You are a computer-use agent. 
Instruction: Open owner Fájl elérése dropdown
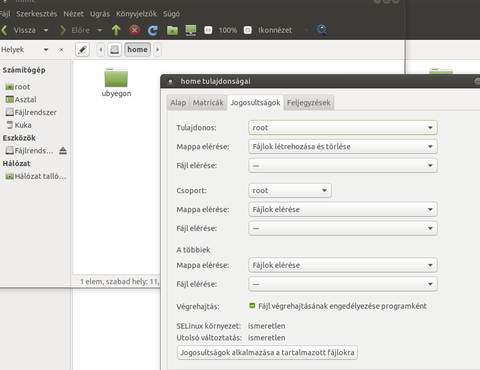click(343, 165)
